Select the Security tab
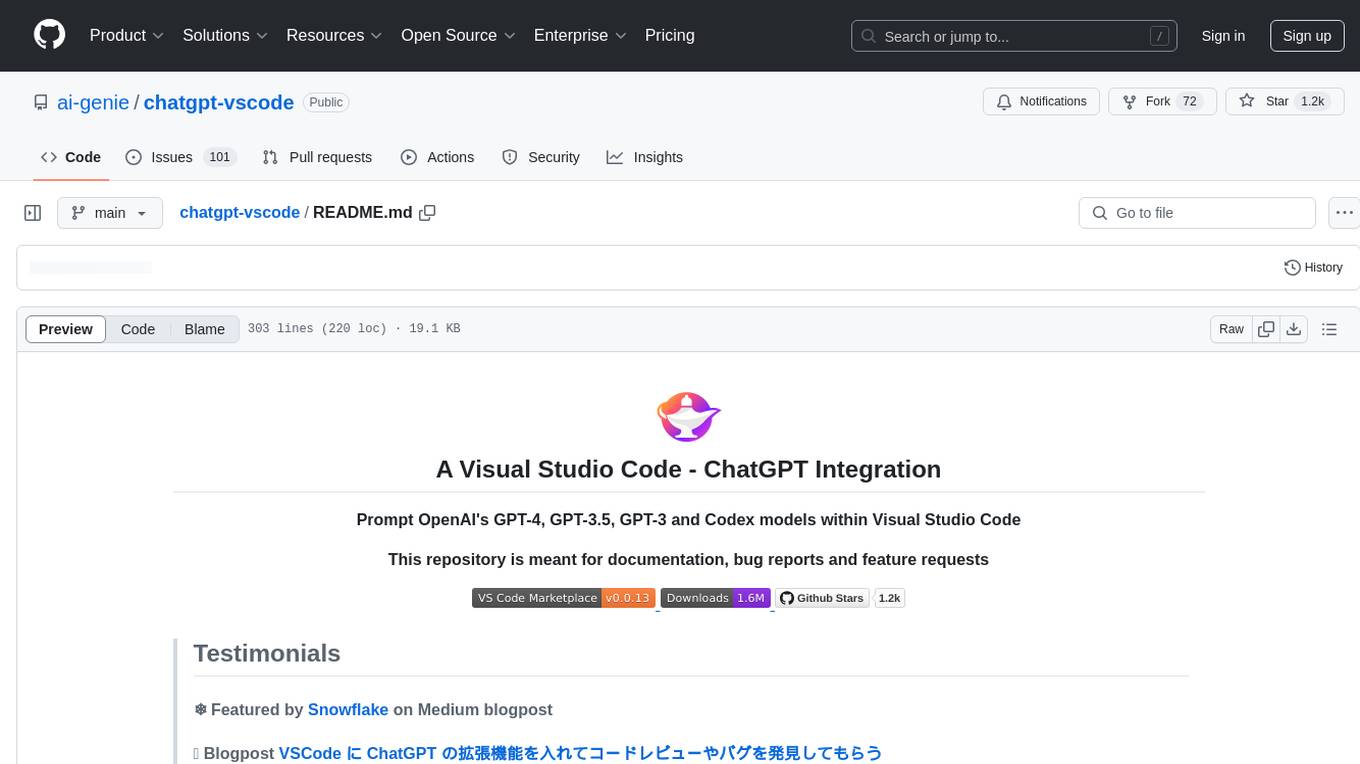The height and width of the screenshot is (764, 1360). click(x=541, y=157)
